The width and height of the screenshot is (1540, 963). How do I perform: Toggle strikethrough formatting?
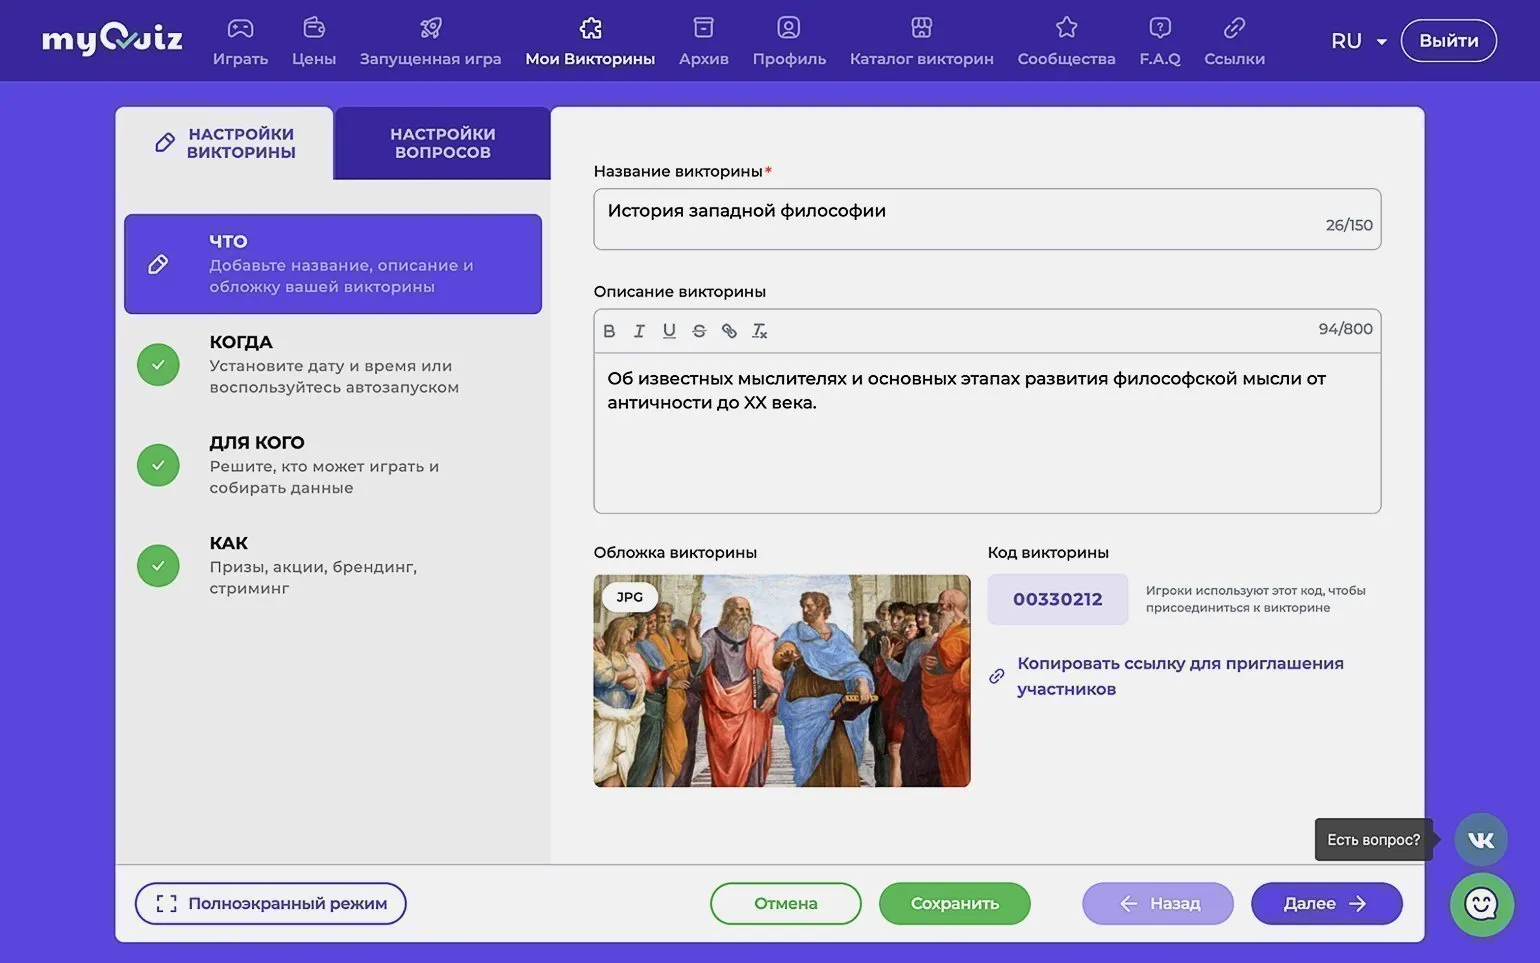[x=699, y=331]
